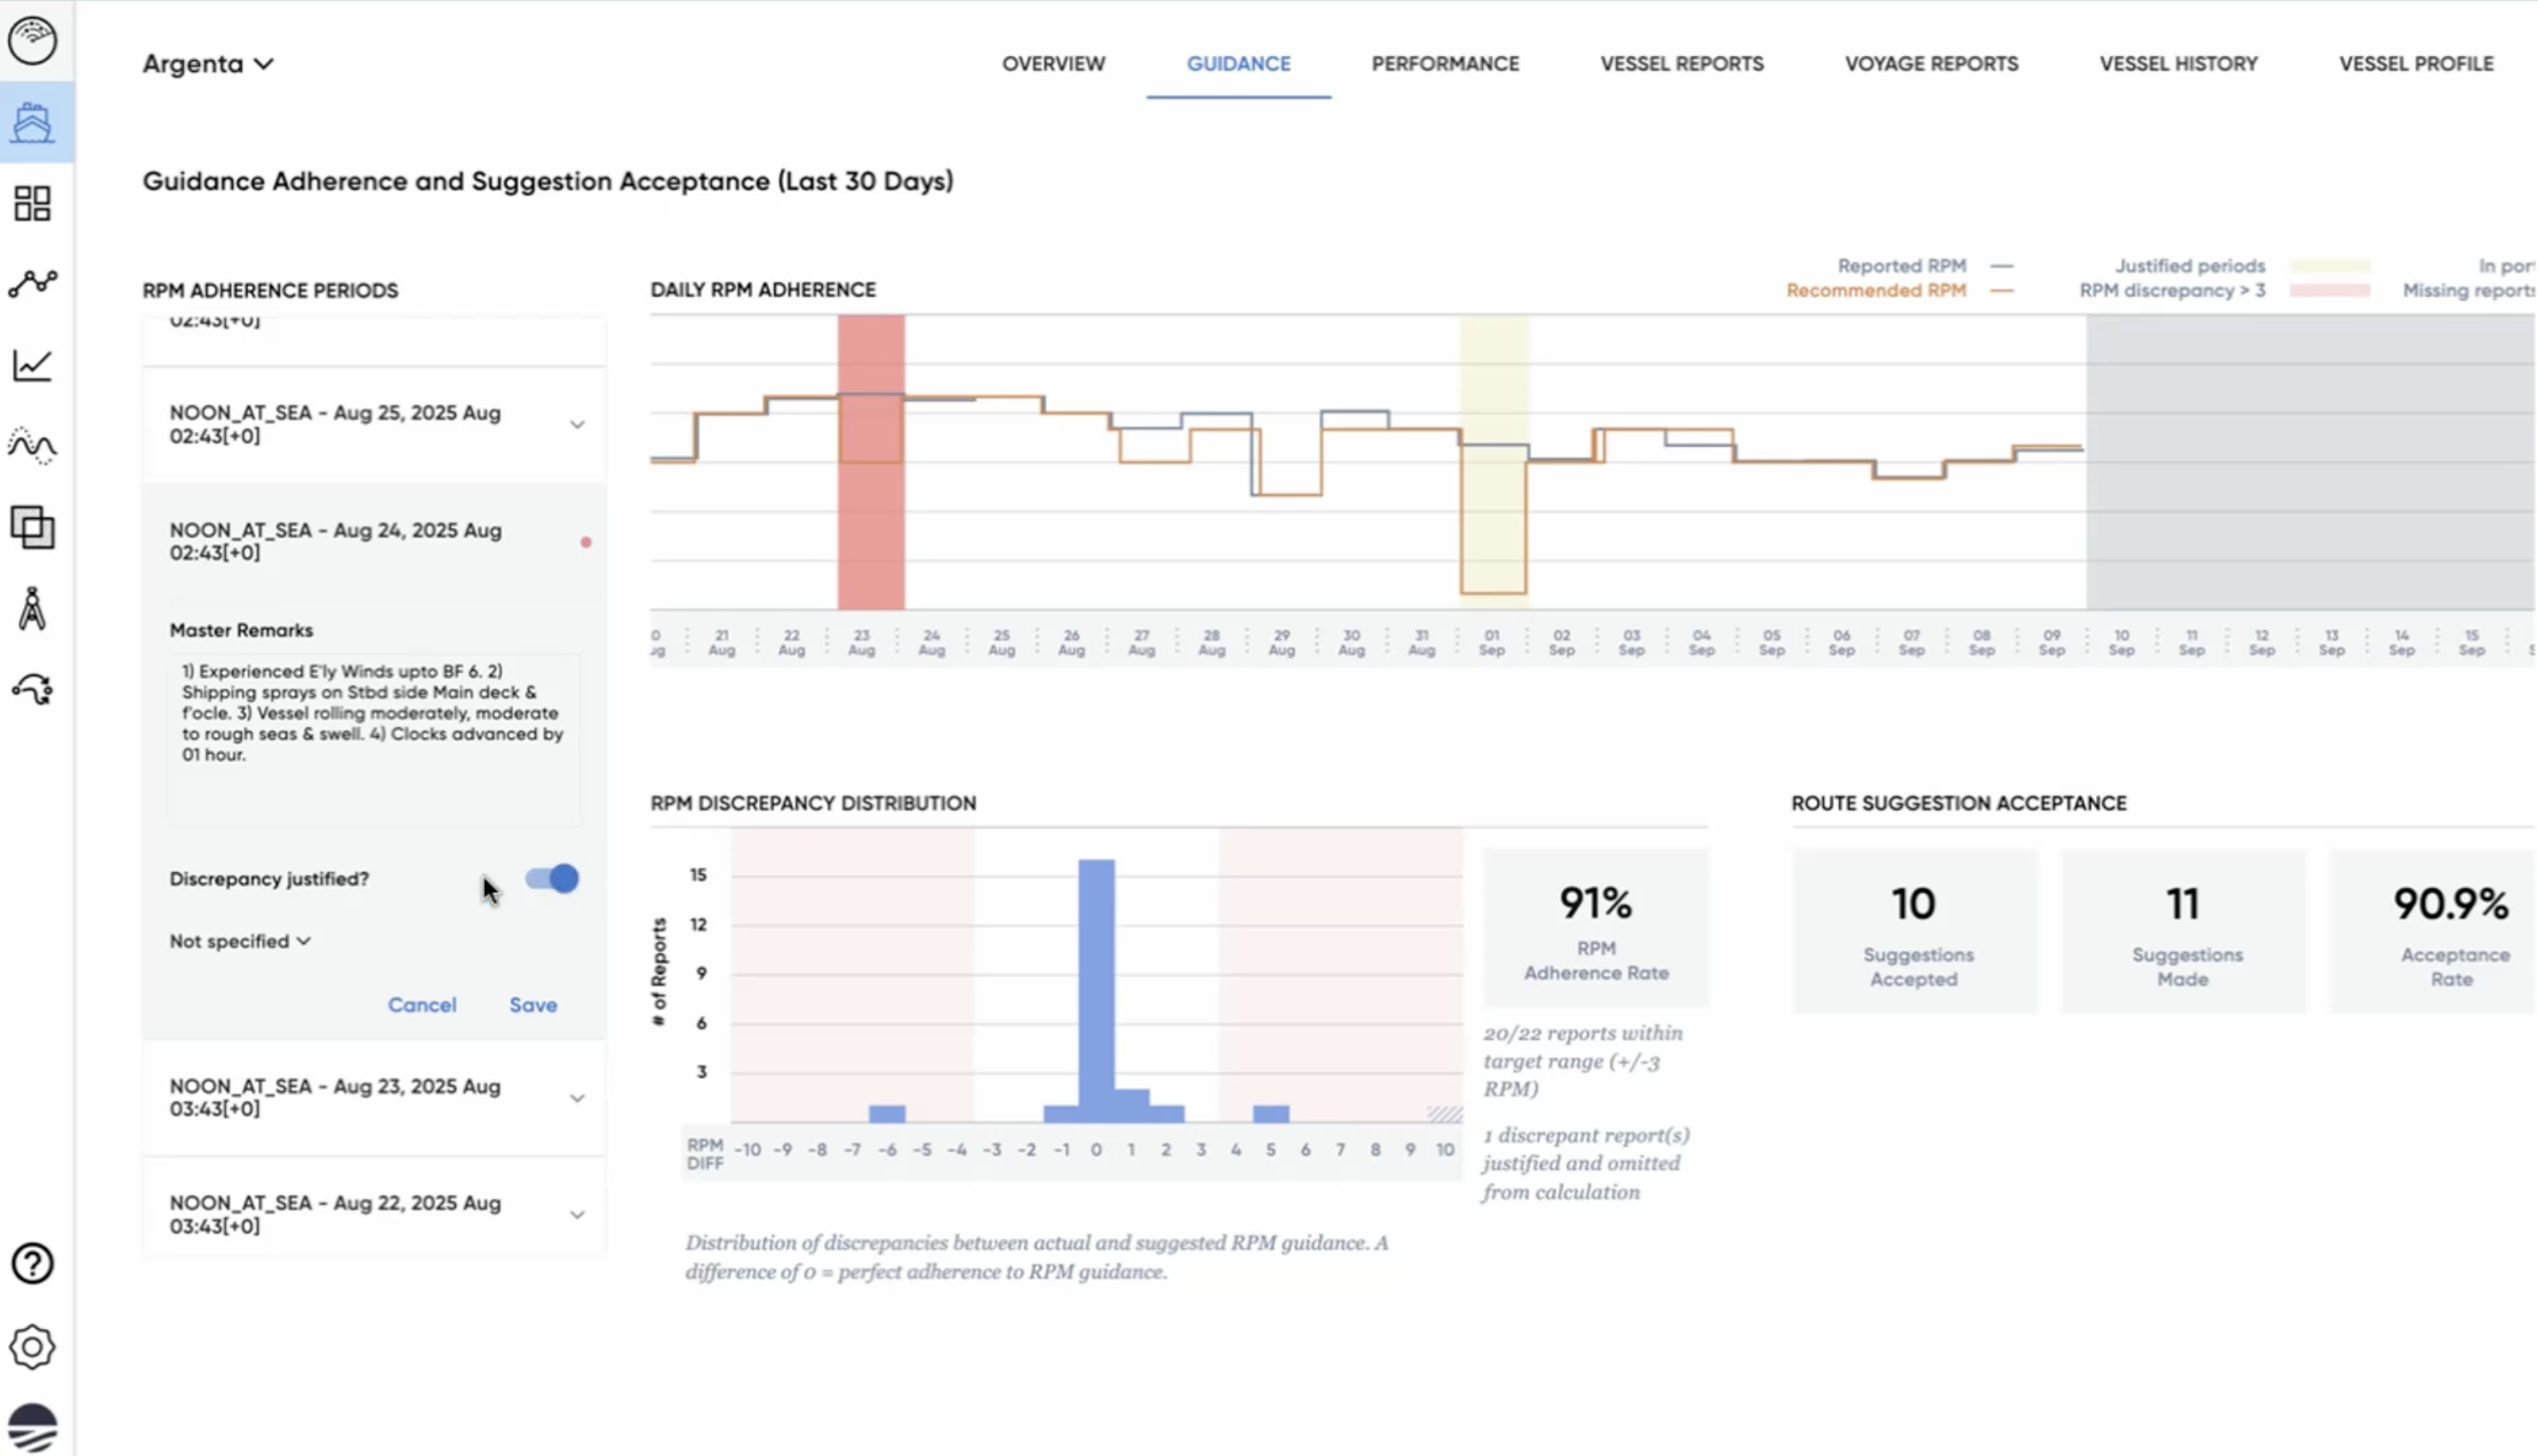
Task: Click the Cancel link
Action: point(422,1005)
